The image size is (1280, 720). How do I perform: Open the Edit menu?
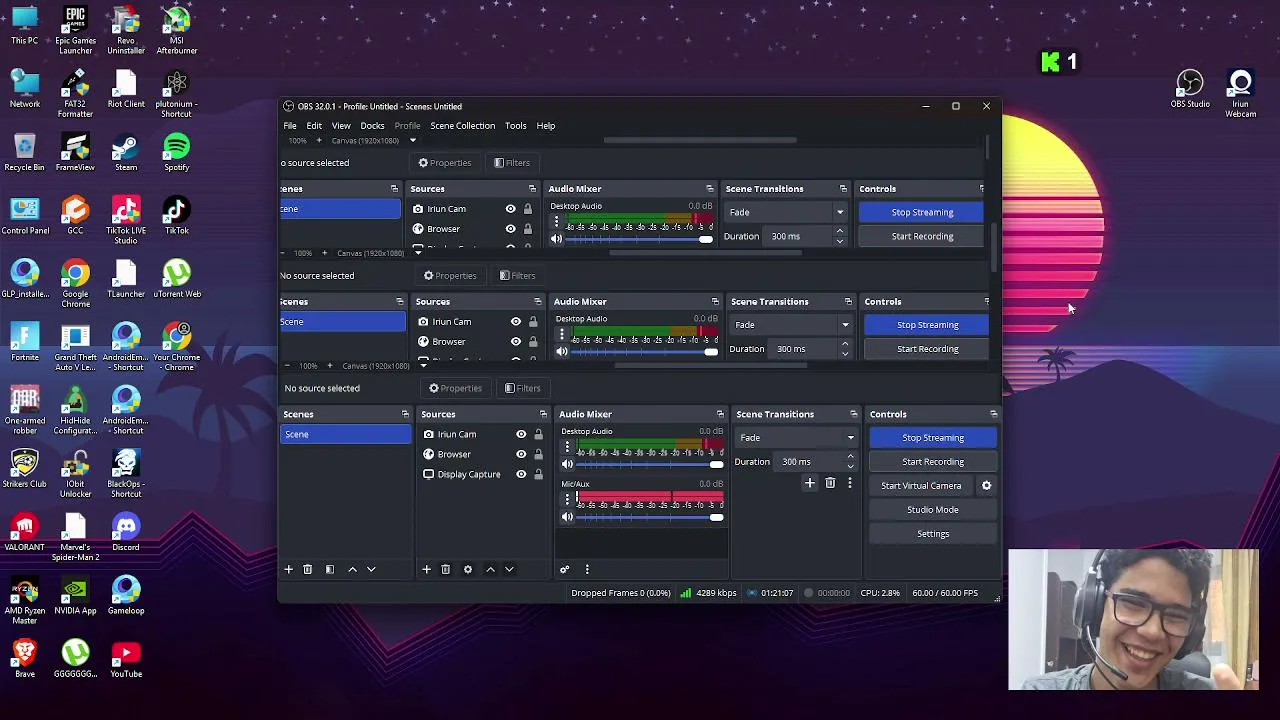[314, 126]
